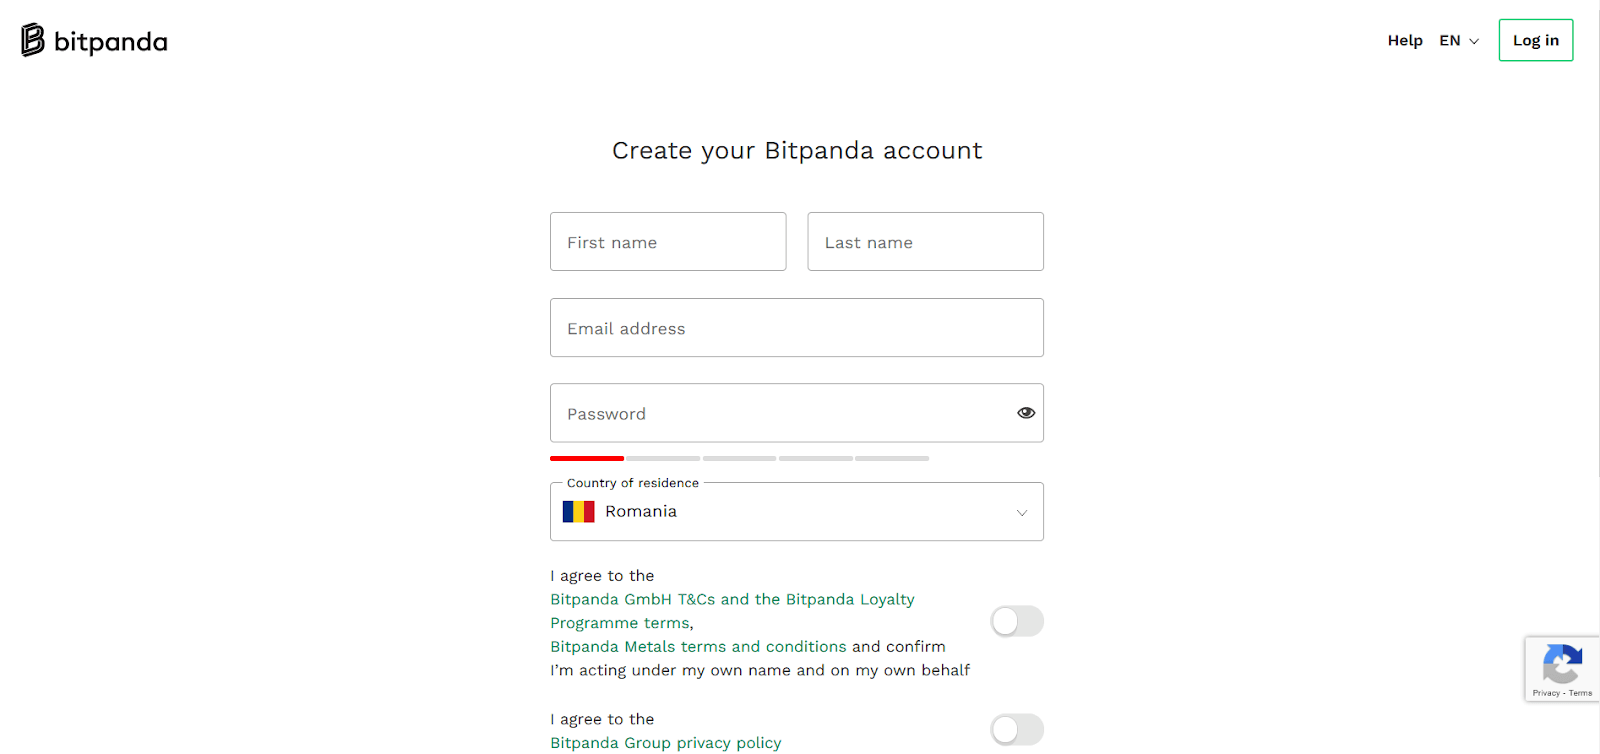This screenshot has width=1600, height=754.
Task: Enable the privacy policy agreement toggle
Action: click(x=1017, y=730)
